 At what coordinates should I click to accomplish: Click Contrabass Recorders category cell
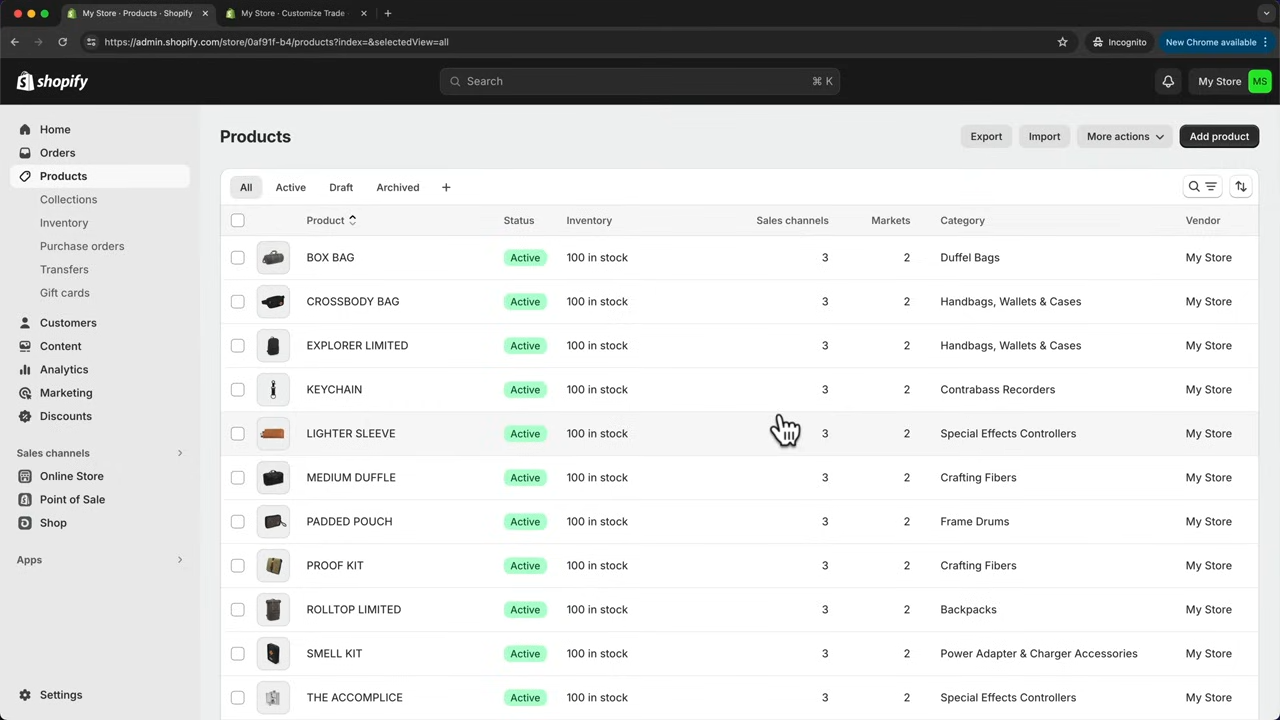point(997,390)
